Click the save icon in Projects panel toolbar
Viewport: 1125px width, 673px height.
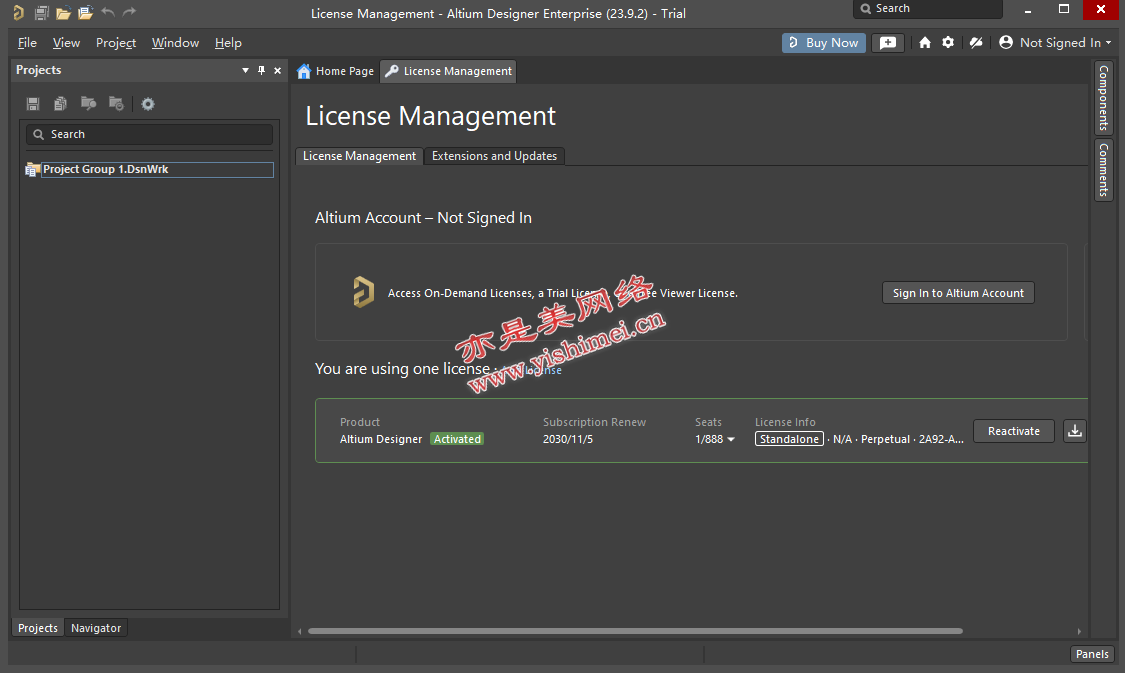pos(33,104)
